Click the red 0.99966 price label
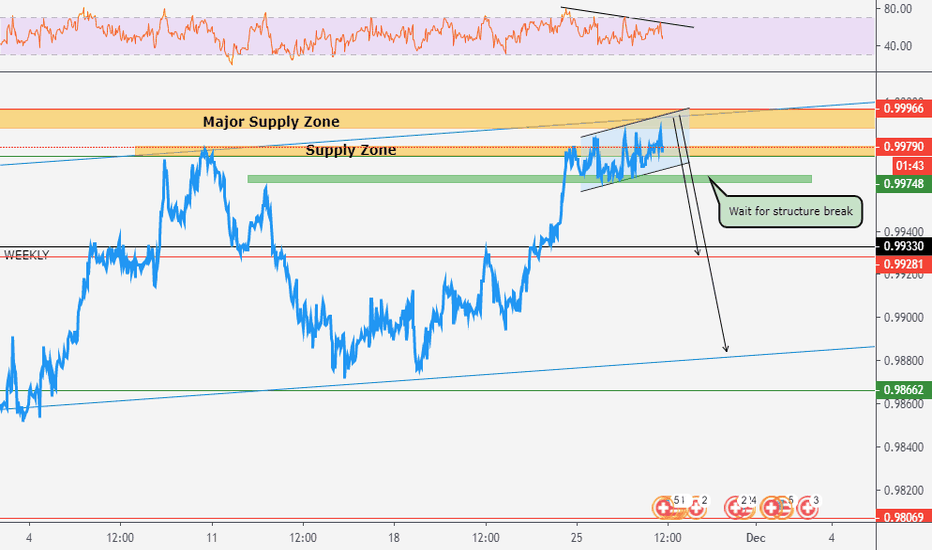Image resolution: width=932 pixels, height=550 pixels. coord(903,108)
